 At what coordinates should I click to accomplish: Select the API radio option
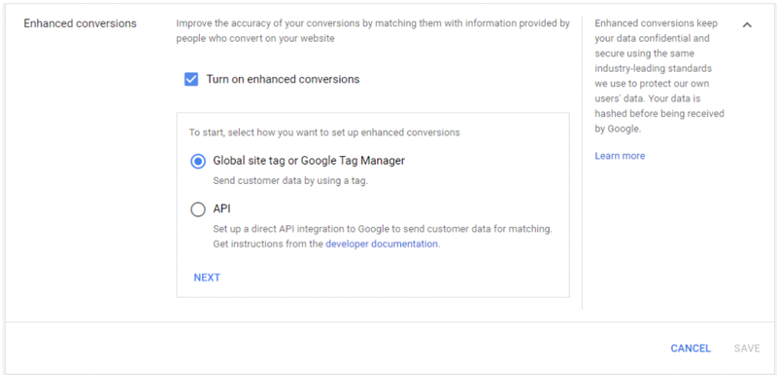pos(198,210)
